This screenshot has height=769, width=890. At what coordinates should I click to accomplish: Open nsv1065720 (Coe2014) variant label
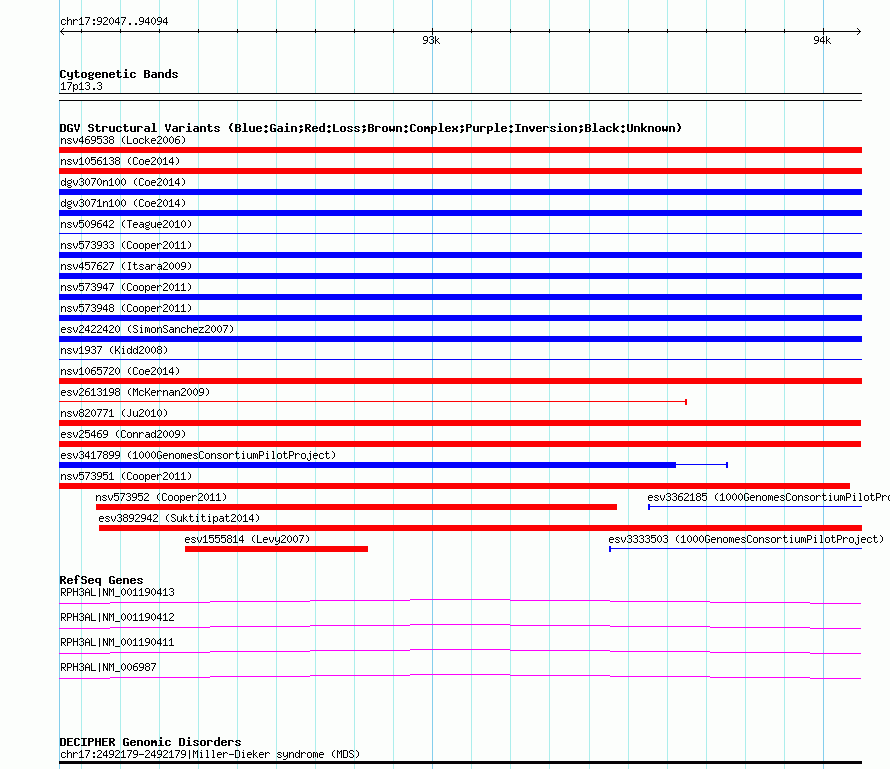tap(120, 371)
